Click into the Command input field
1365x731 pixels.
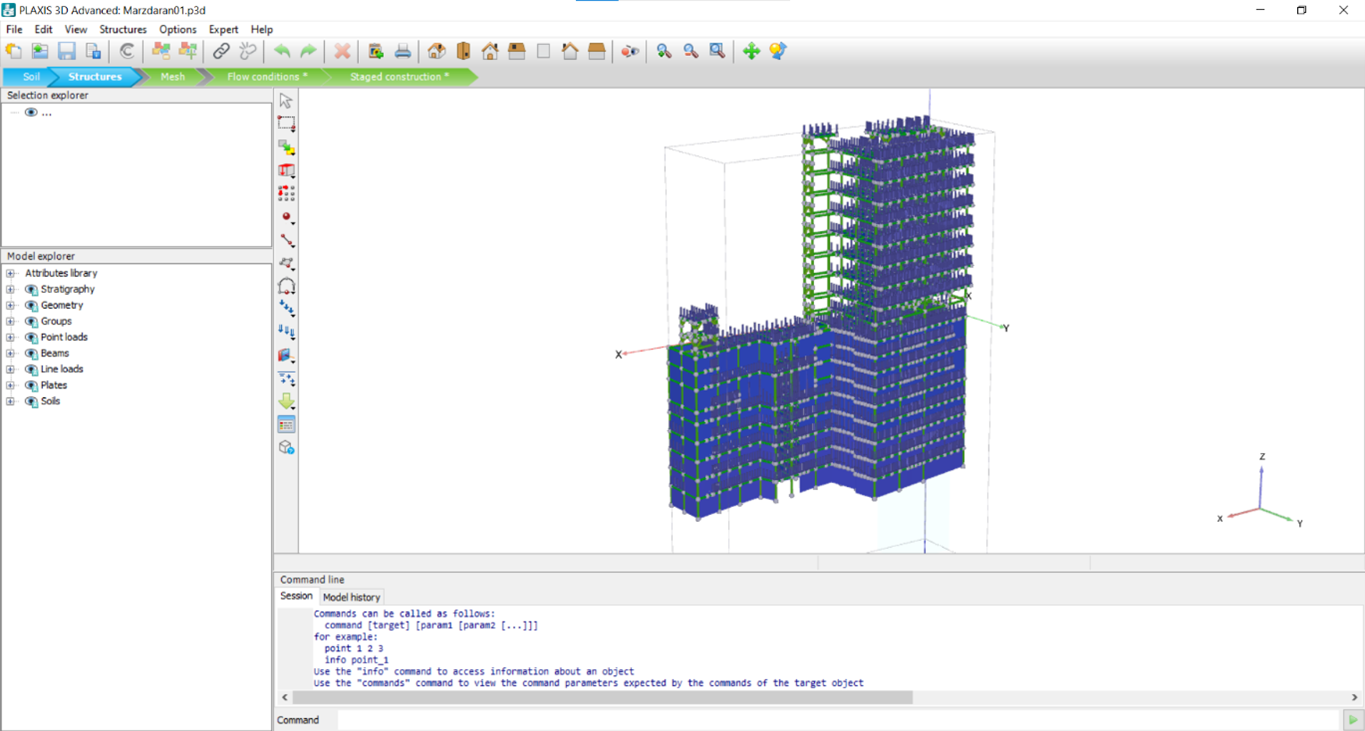[x=838, y=720]
